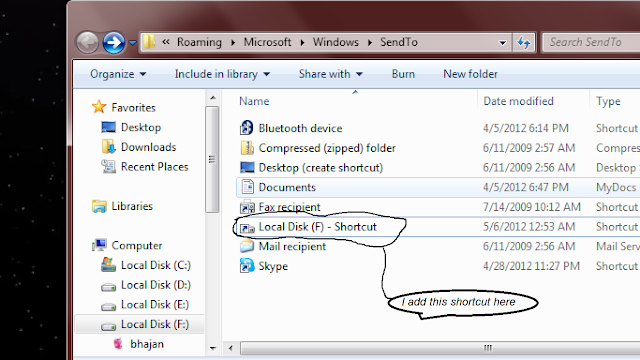Click Local Disk (F) - Shortcut icon
The width and height of the screenshot is (640, 360).
click(247, 227)
